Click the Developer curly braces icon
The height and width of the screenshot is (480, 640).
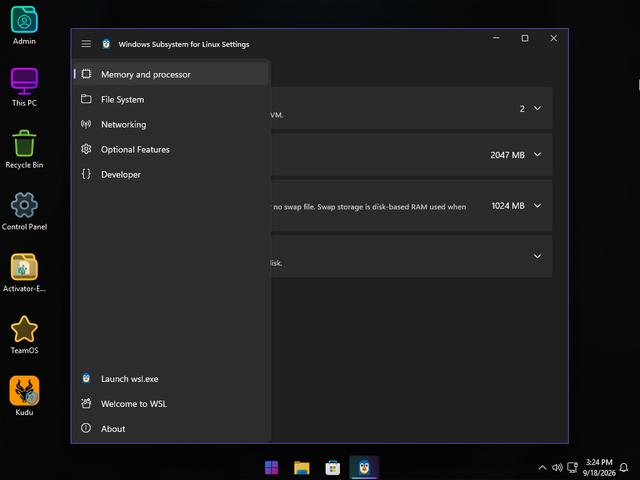pyautogui.click(x=86, y=174)
